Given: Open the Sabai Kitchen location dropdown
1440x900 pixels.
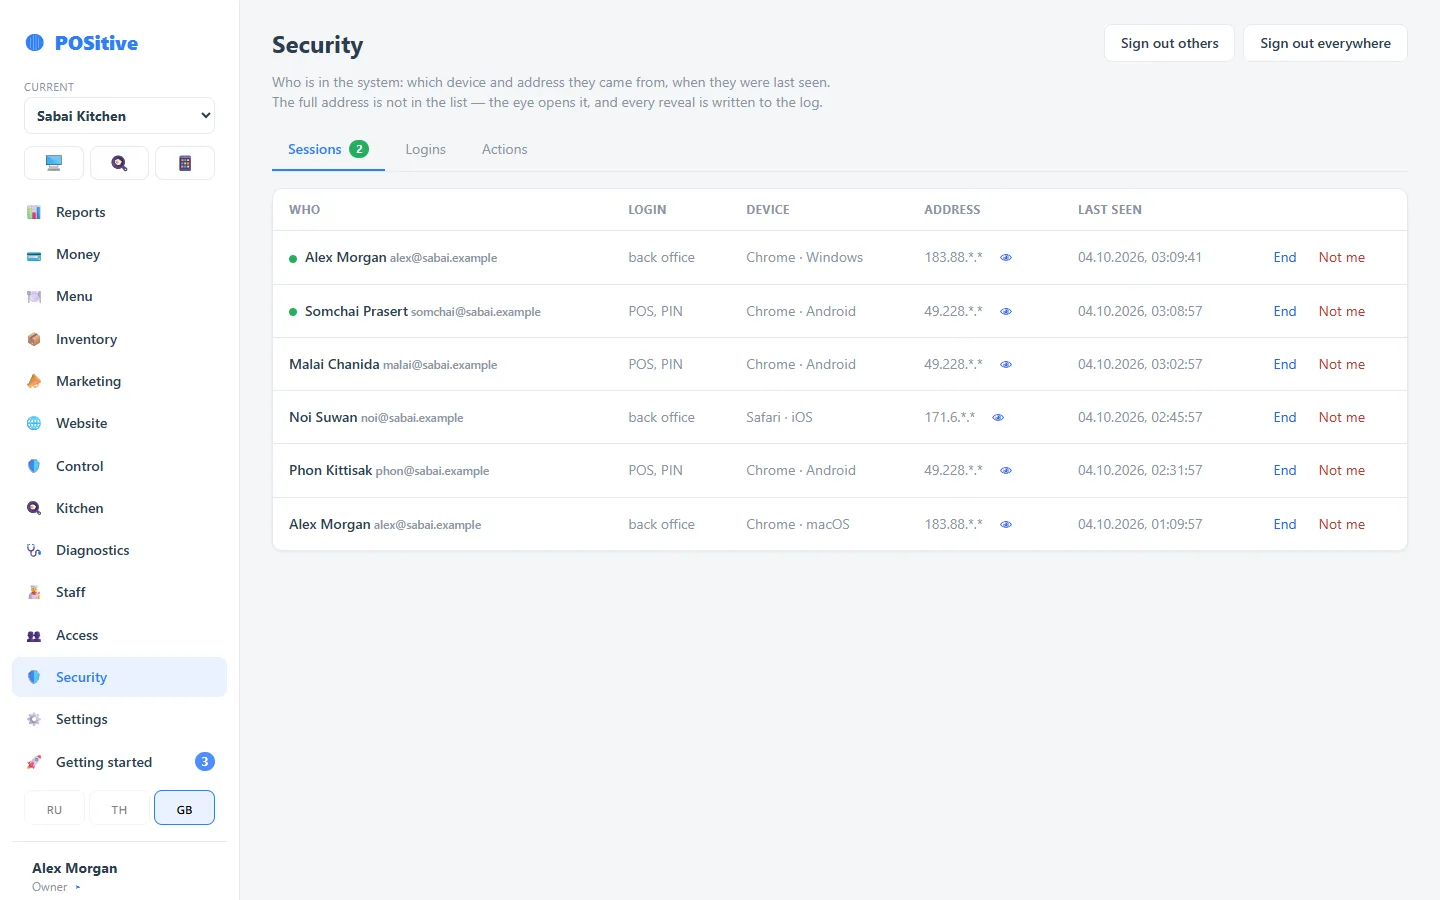Looking at the screenshot, I should [119, 116].
